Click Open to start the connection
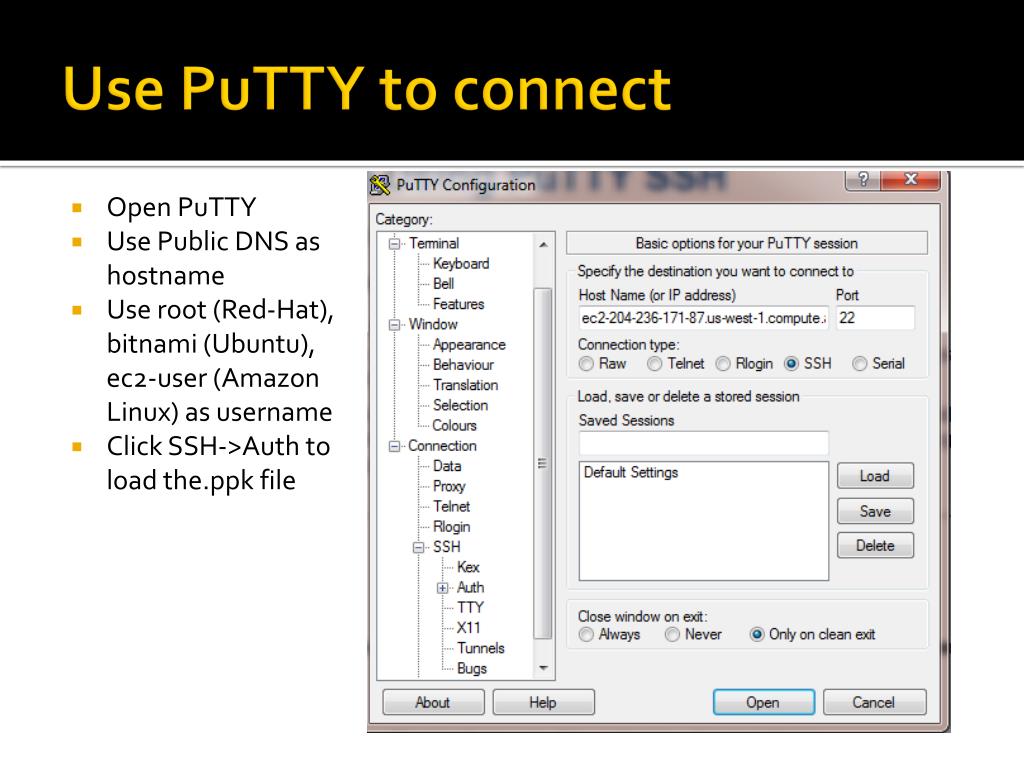The width and height of the screenshot is (1024, 768). click(763, 703)
